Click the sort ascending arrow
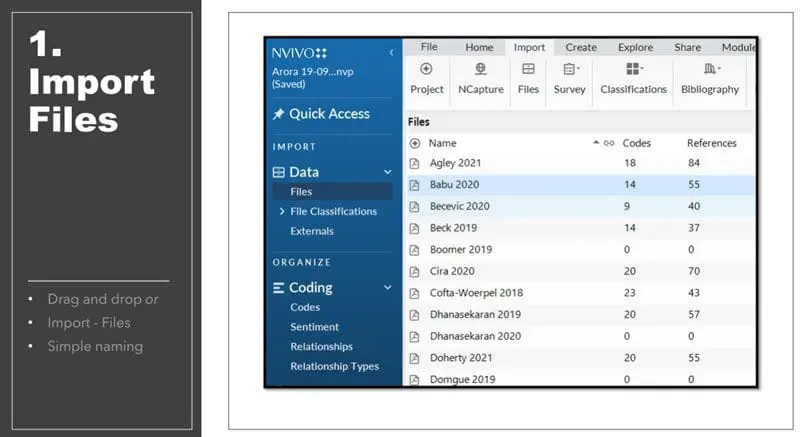Viewport: 800px width, 437px height. 595,143
